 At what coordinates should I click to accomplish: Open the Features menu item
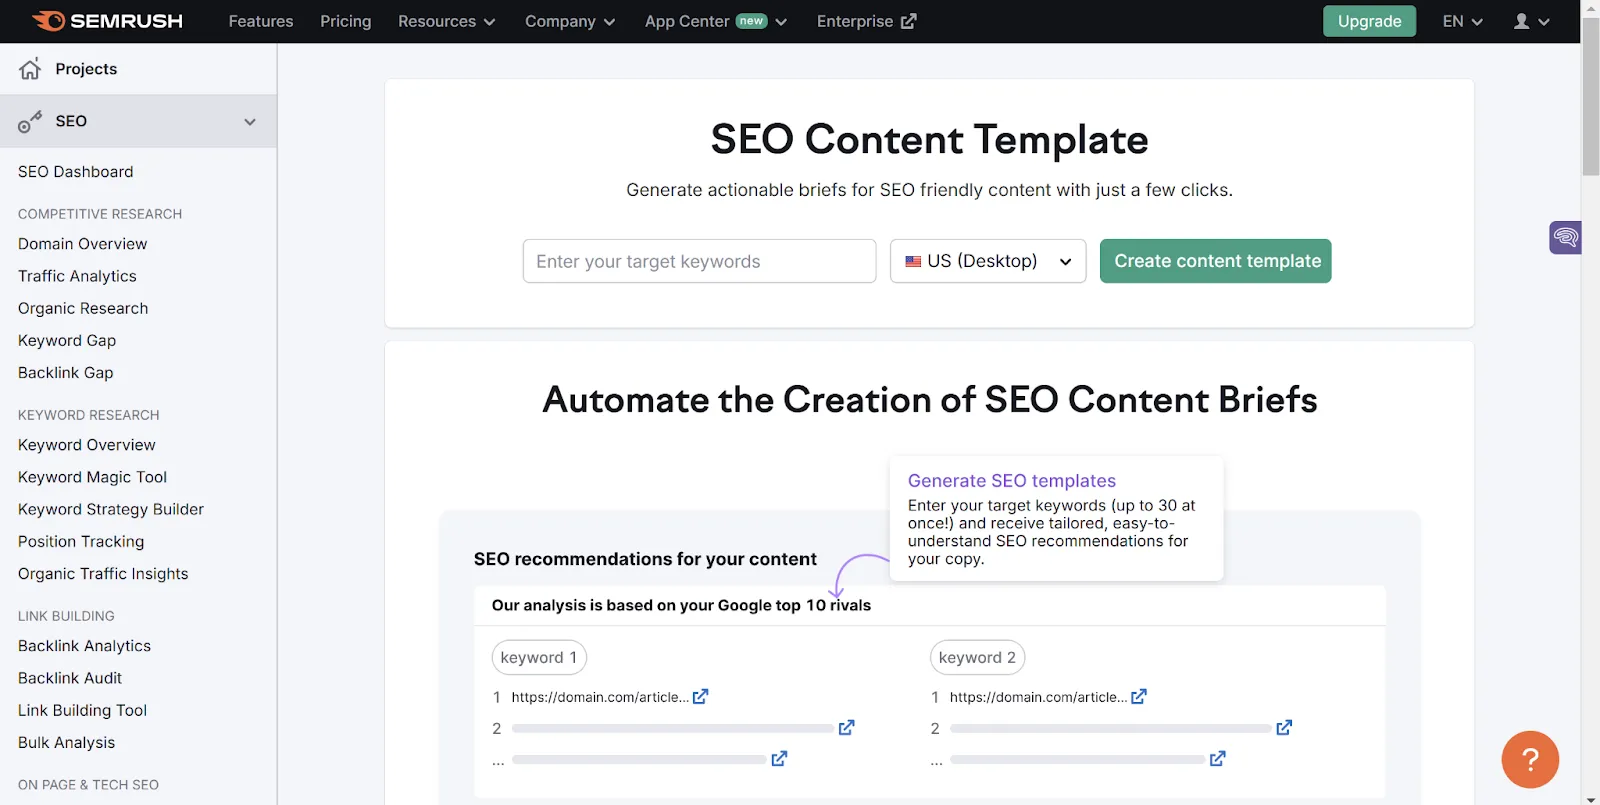tap(261, 21)
